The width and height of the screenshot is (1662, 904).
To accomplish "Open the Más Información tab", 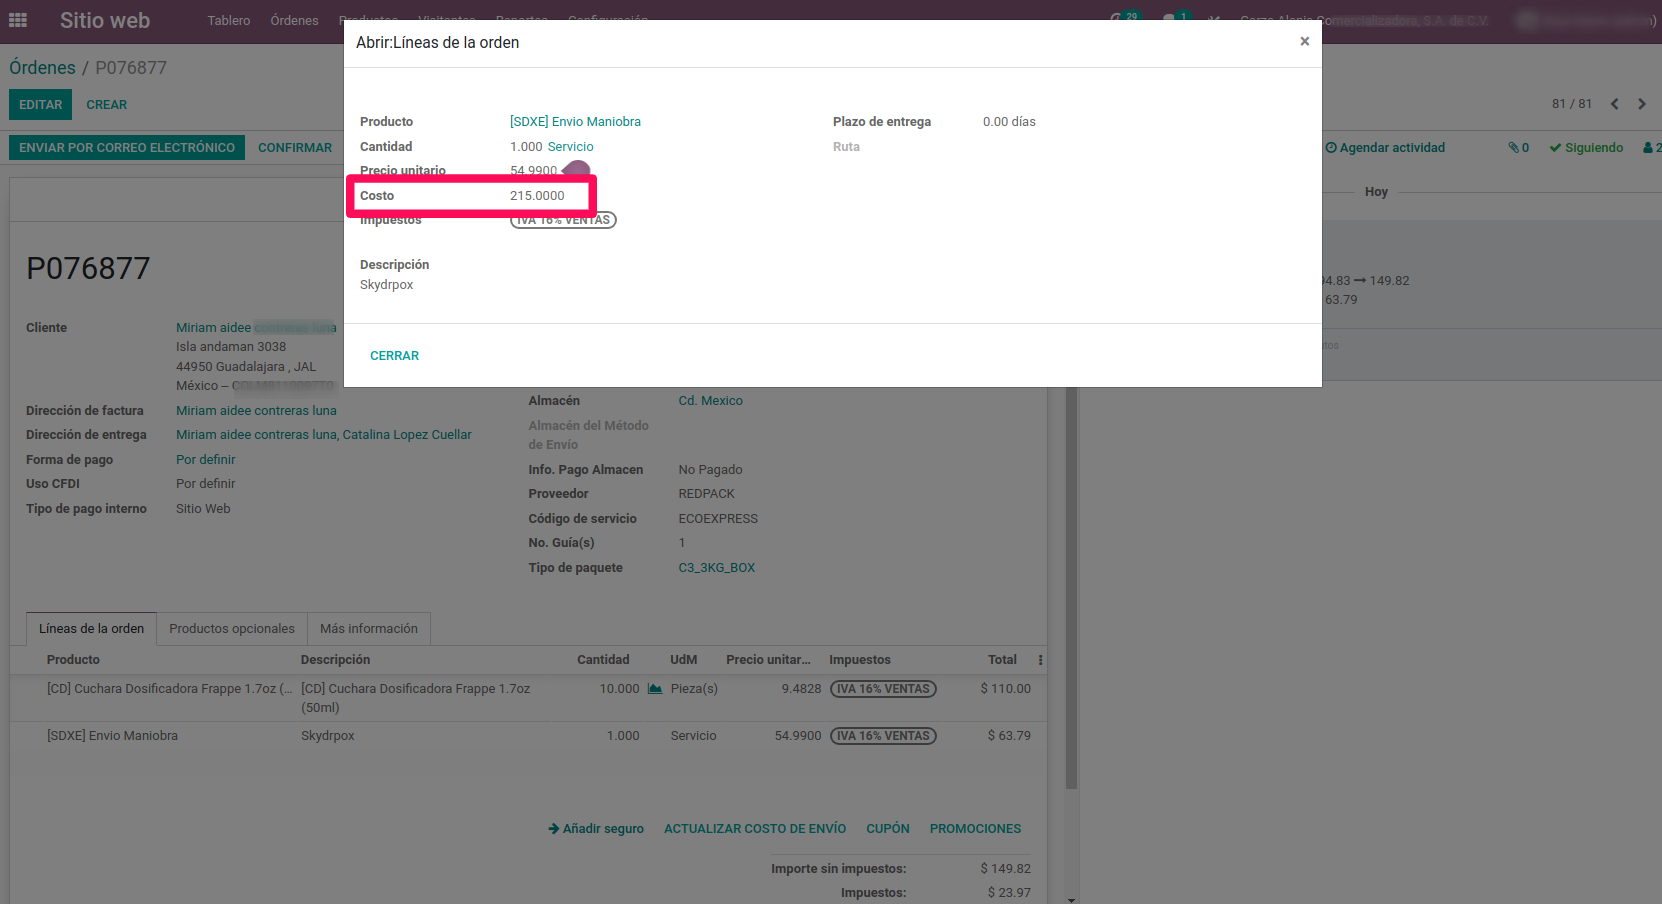I will point(369,629).
